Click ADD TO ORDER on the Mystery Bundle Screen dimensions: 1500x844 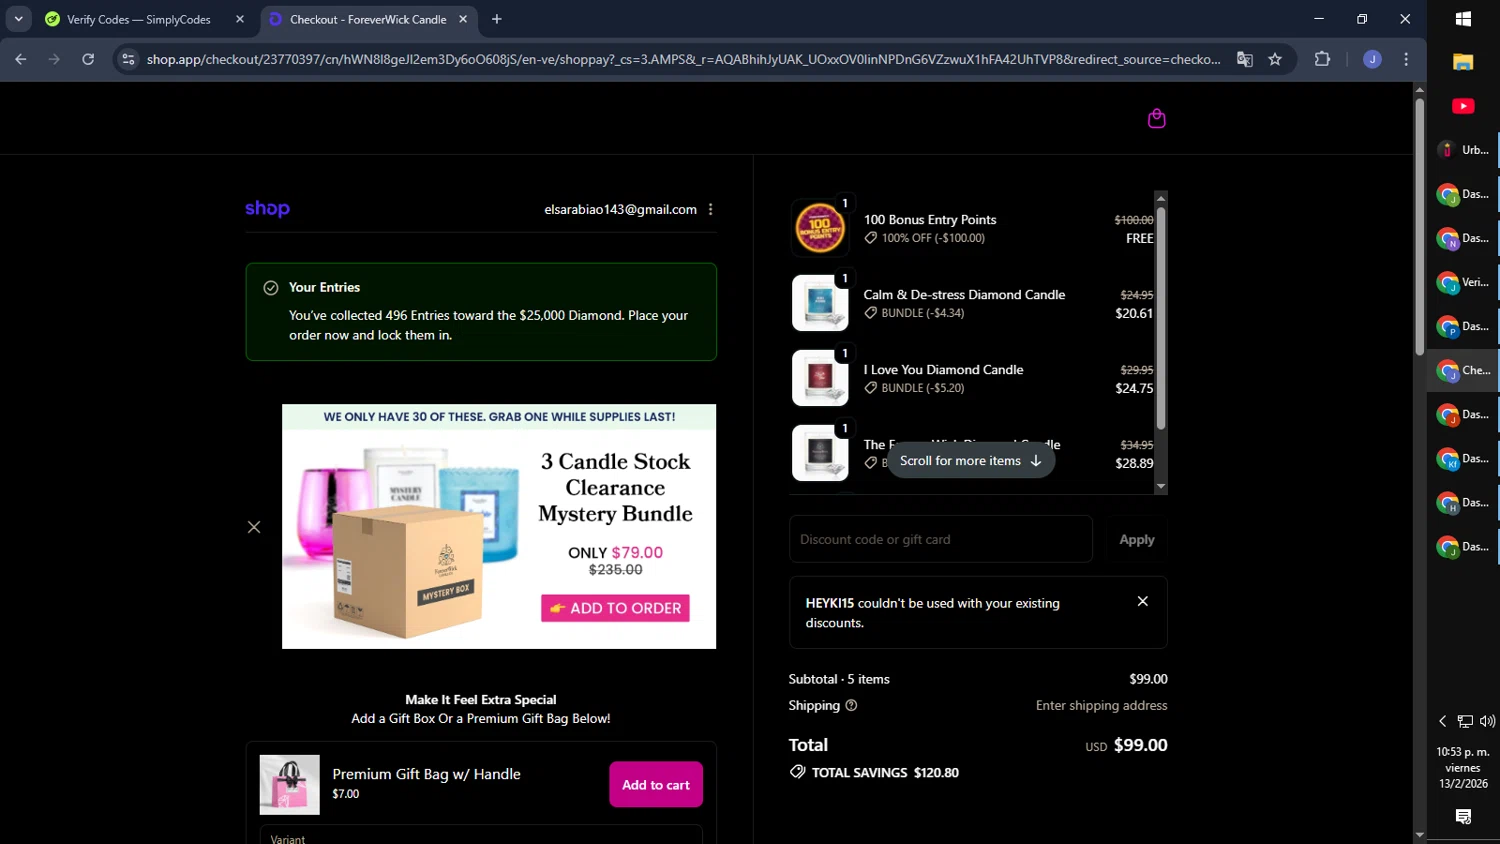tap(615, 608)
